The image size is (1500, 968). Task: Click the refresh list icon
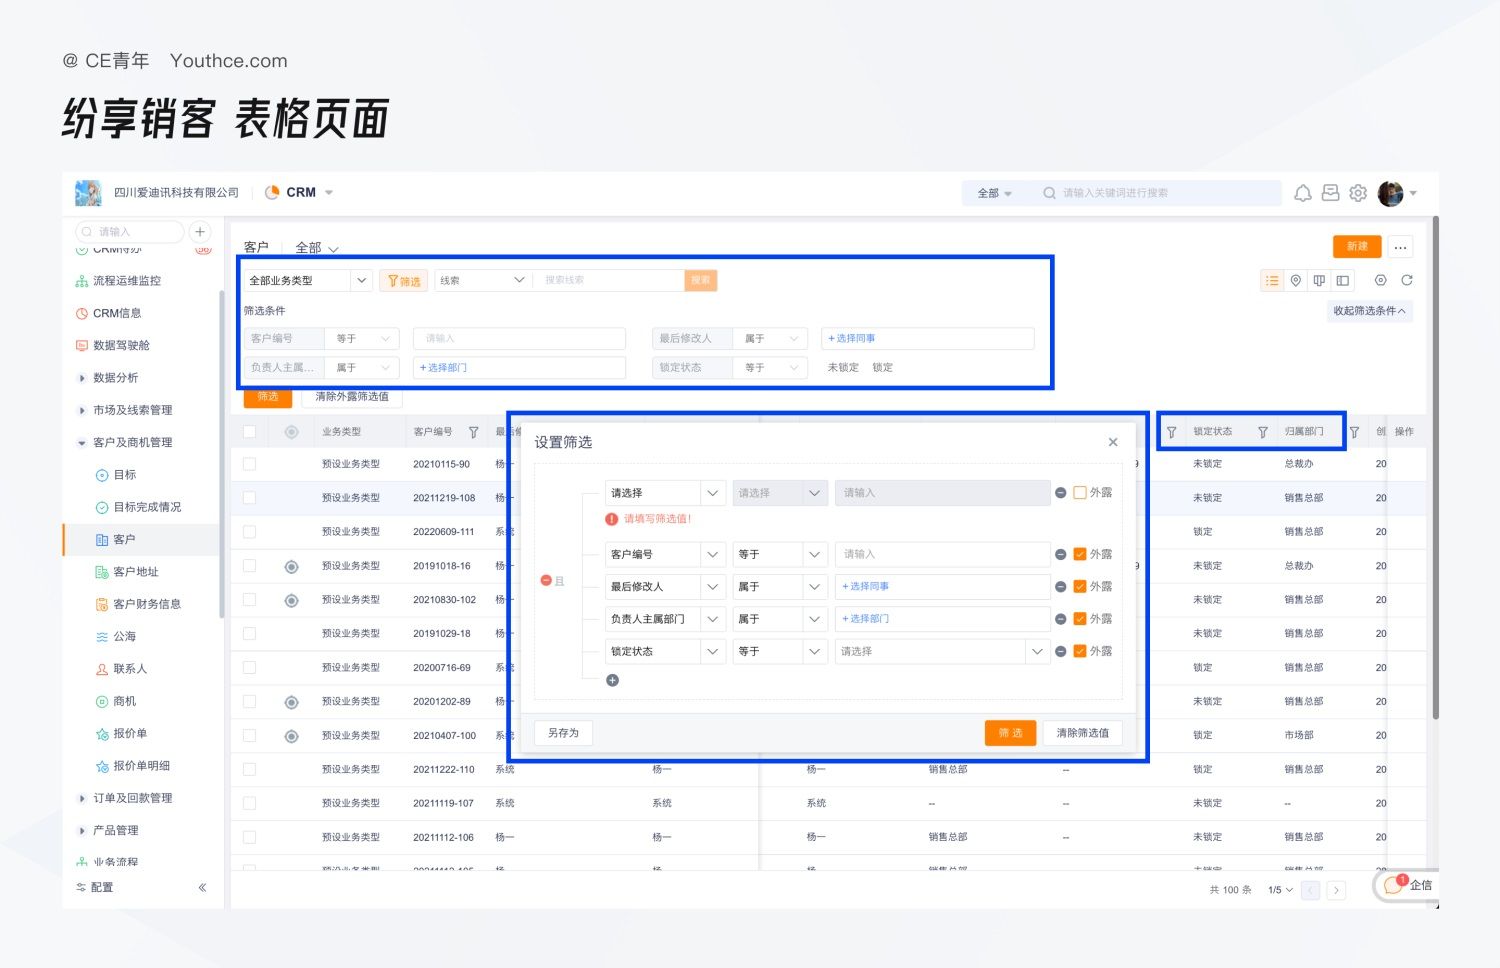(1407, 281)
